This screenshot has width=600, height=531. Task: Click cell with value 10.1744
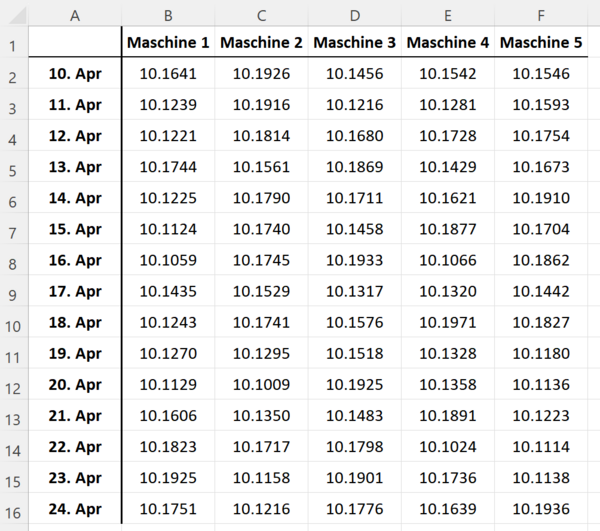tap(168, 166)
